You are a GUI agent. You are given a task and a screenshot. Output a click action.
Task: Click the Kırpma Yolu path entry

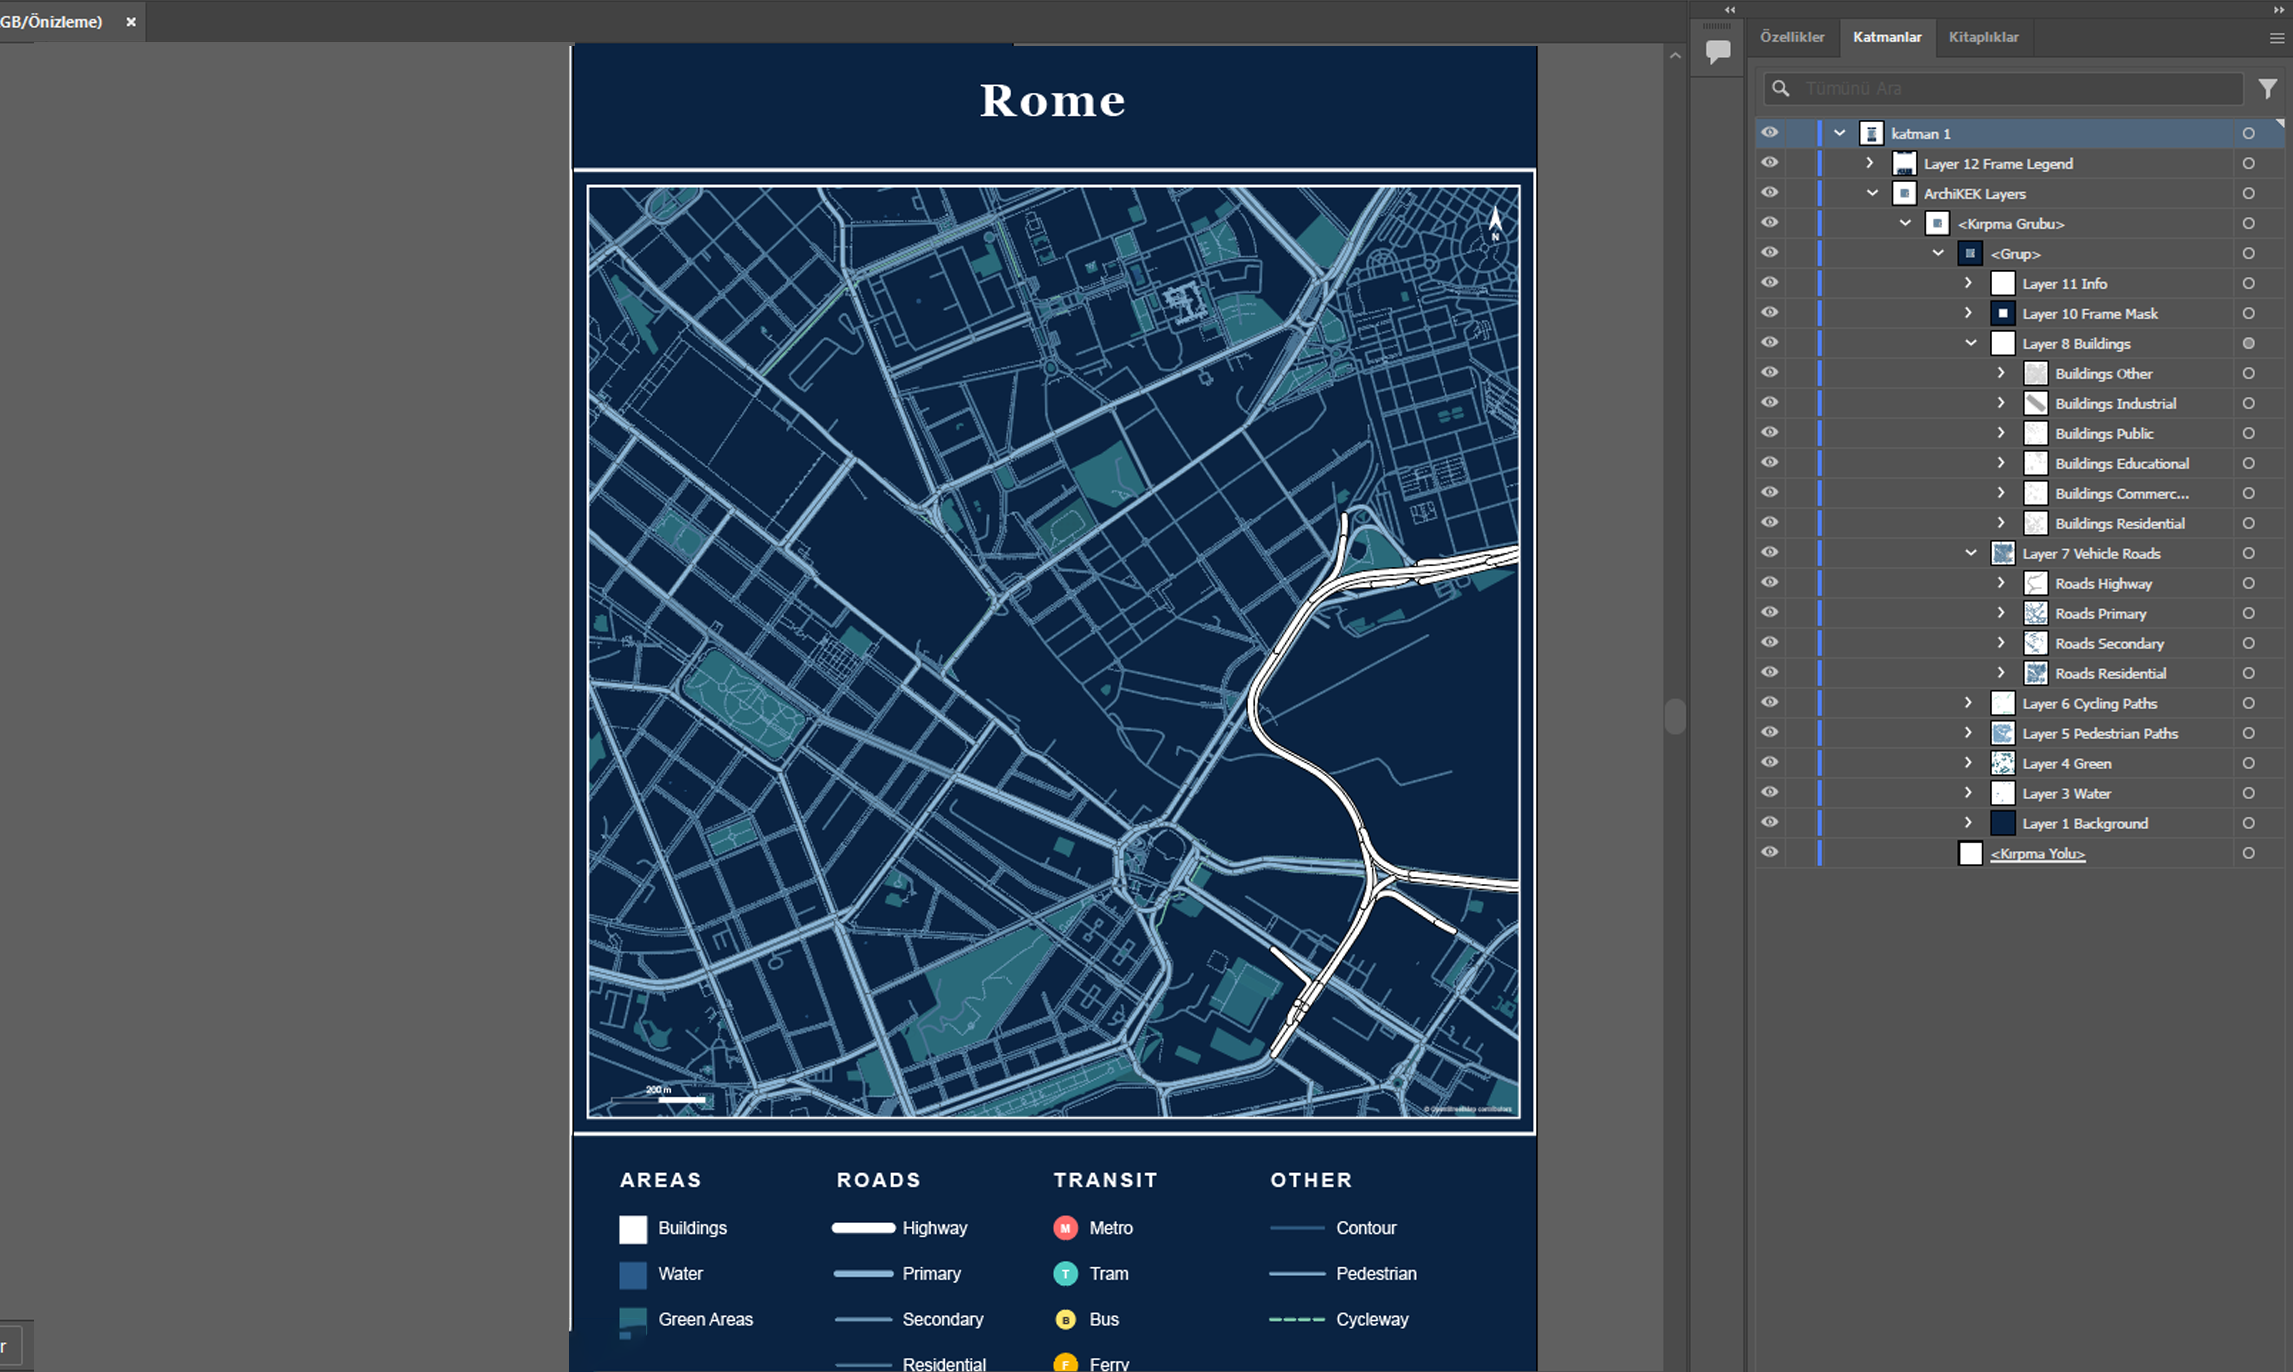pyautogui.click(x=2037, y=853)
